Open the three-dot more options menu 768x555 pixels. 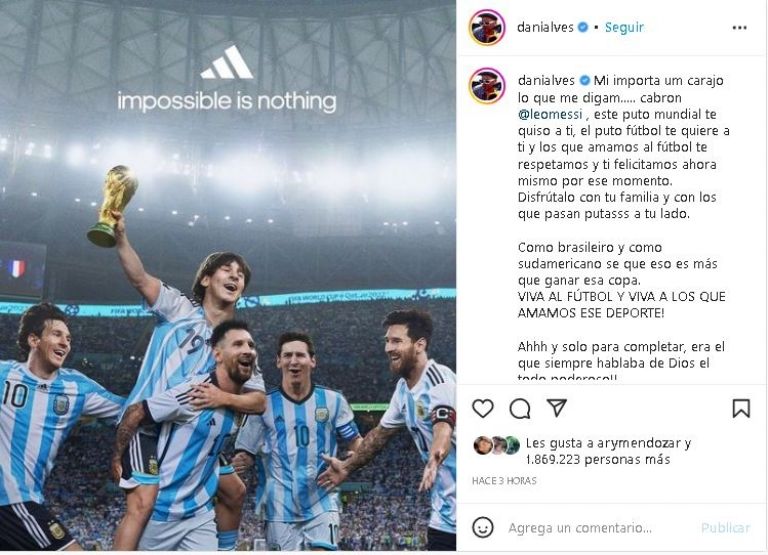pyautogui.click(x=739, y=27)
